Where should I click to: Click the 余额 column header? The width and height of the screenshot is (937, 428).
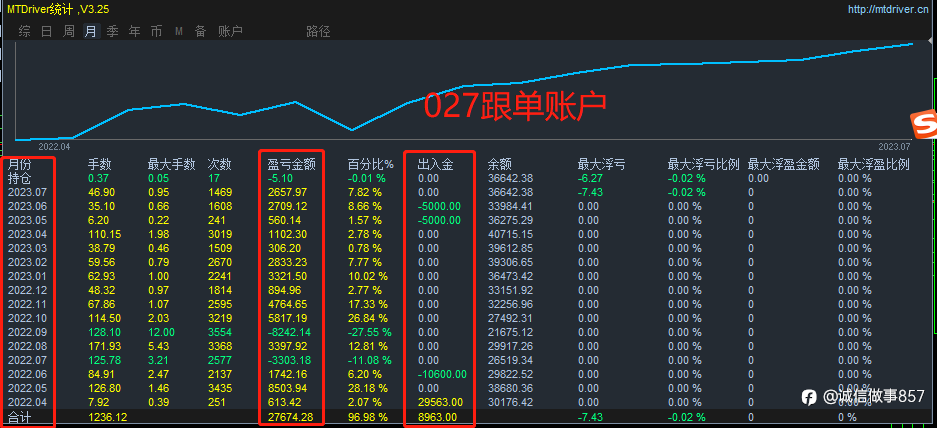pyautogui.click(x=500, y=164)
